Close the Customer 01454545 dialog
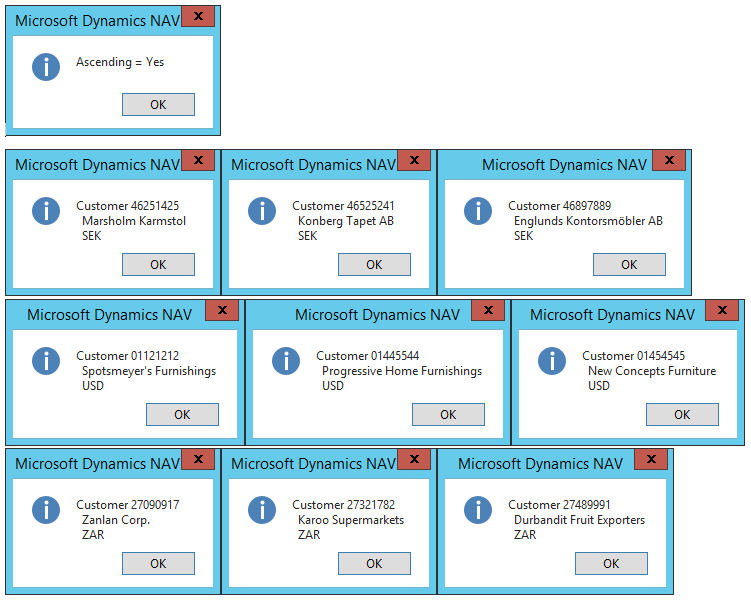The image size is (751, 601). (722, 310)
